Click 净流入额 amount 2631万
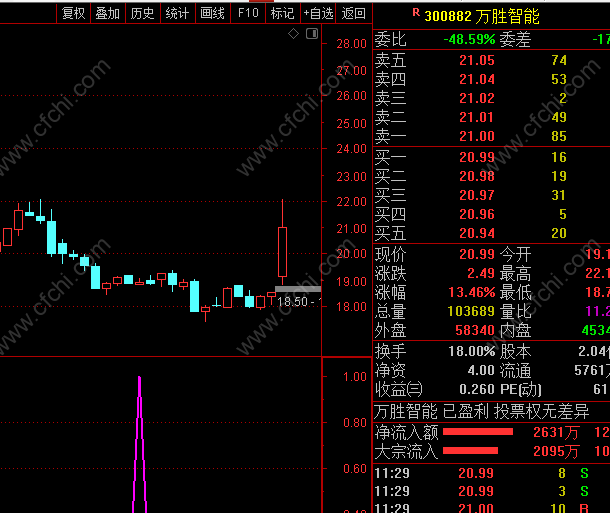 point(556,432)
